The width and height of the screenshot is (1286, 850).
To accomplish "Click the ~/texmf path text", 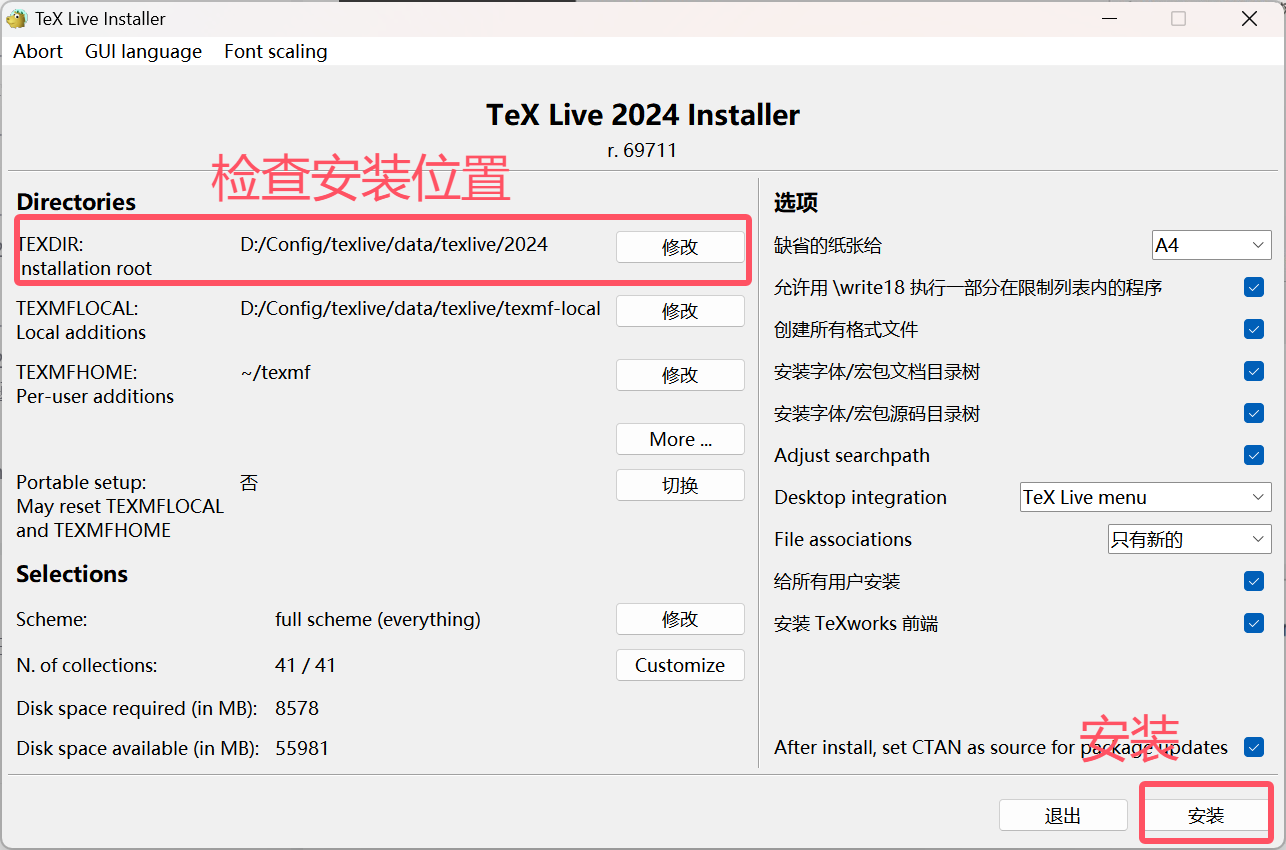I will [x=275, y=372].
